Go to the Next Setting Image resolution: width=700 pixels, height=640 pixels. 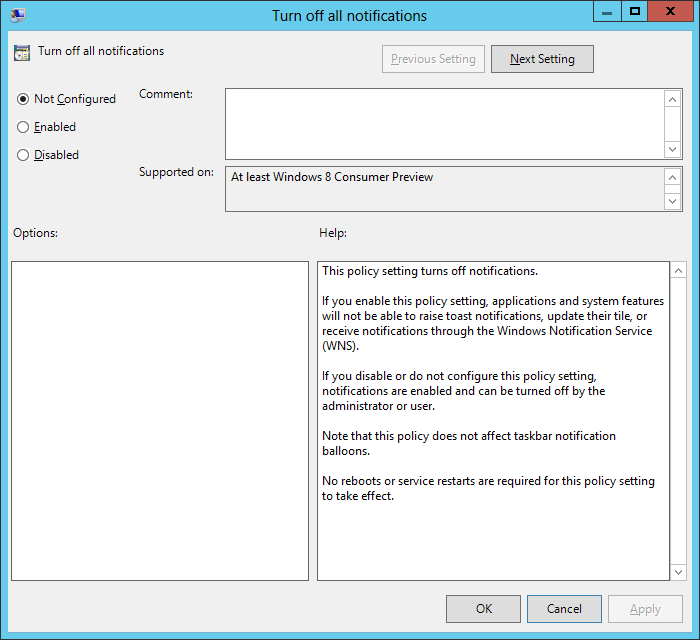542,59
